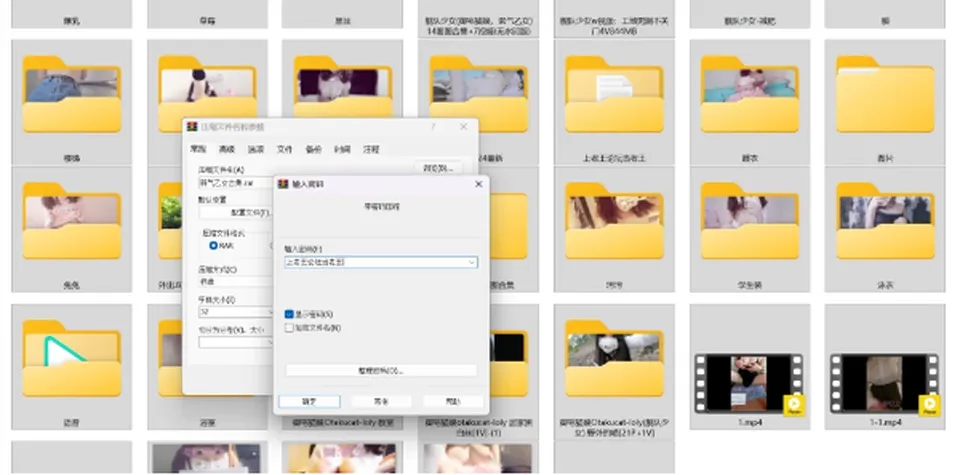Click the WinRAR icon in password dialog title
Viewport: 960px width, 475px height.
pos(283,184)
